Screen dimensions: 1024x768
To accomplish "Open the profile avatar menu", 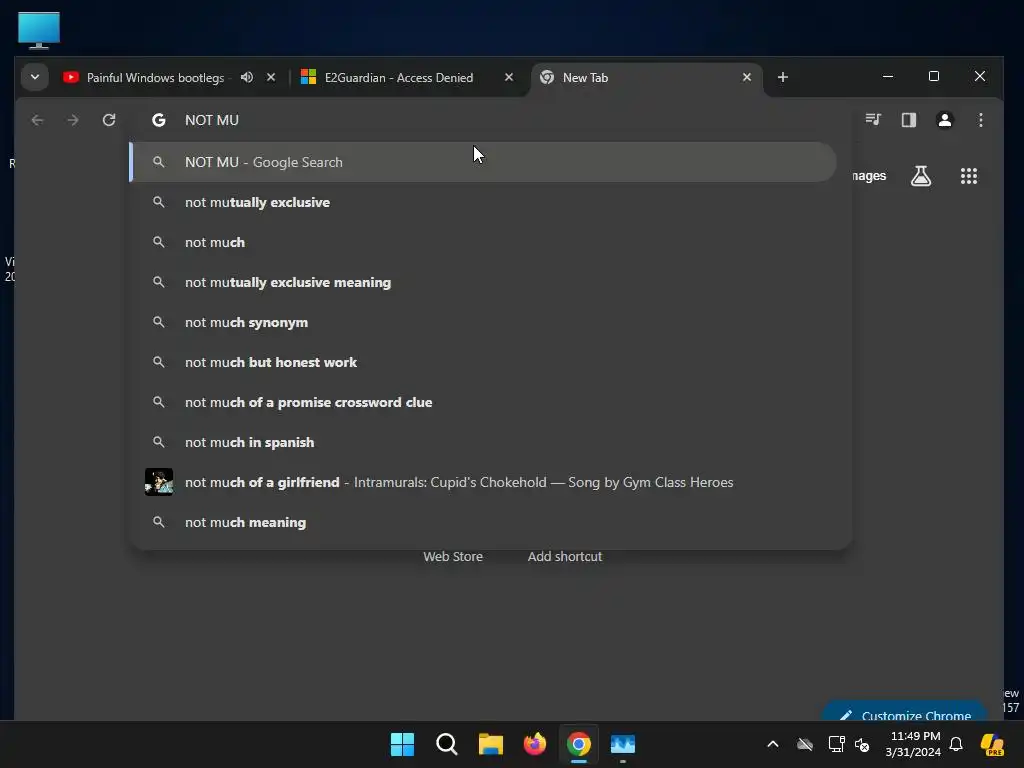I will [944, 120].
